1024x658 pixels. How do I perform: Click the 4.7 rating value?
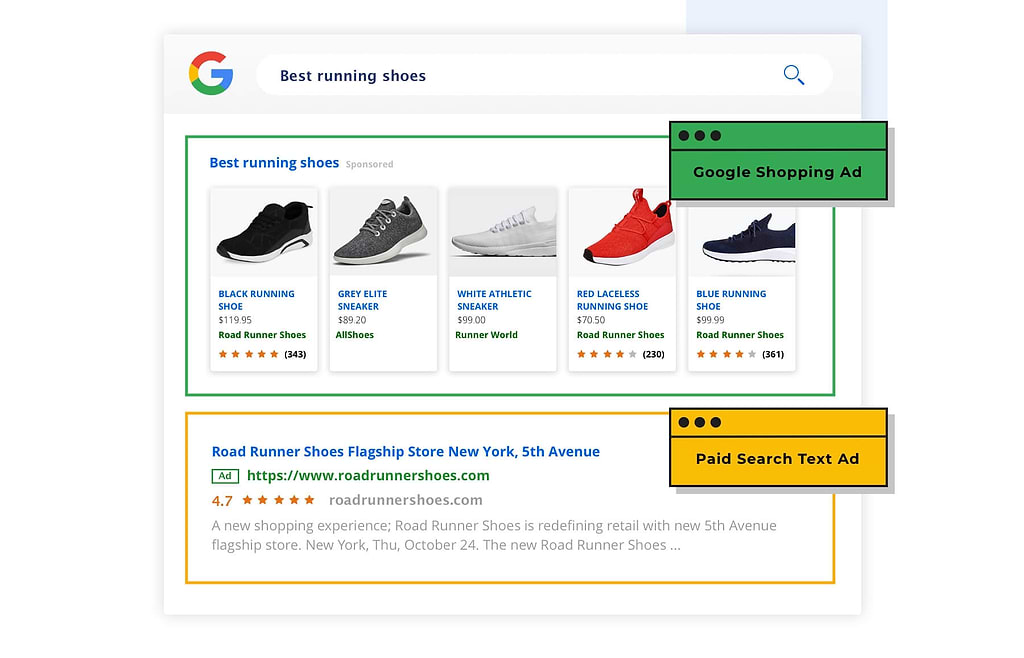pos(222,501)
